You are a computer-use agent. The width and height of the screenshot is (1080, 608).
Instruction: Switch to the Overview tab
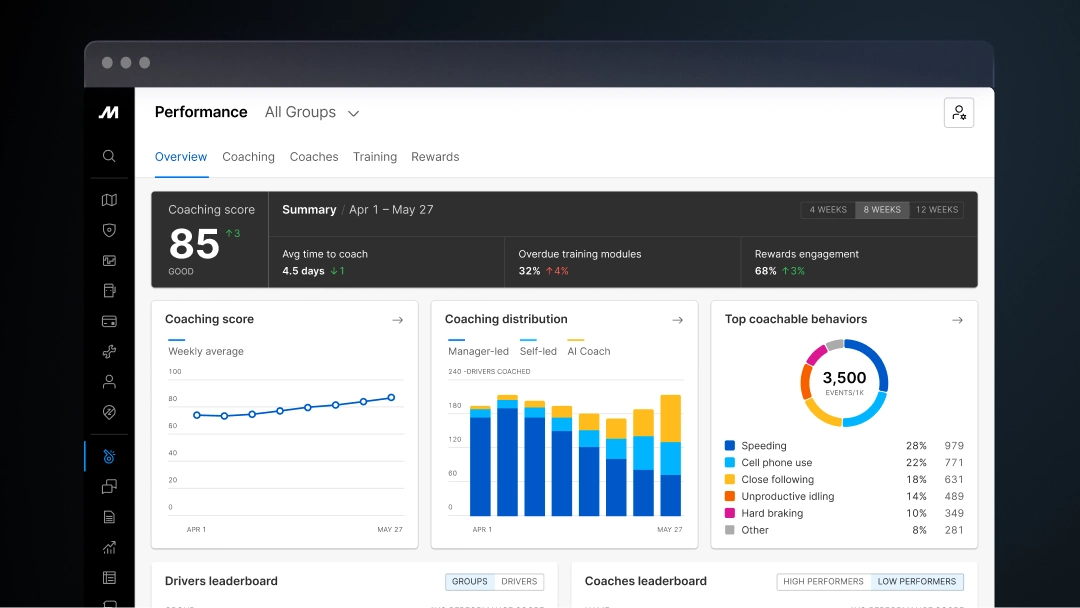180,157
